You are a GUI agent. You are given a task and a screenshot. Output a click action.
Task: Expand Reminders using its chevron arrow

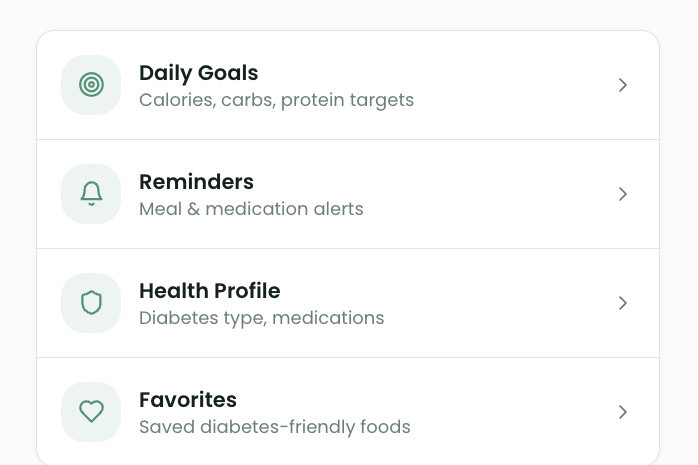click(623, 194)
